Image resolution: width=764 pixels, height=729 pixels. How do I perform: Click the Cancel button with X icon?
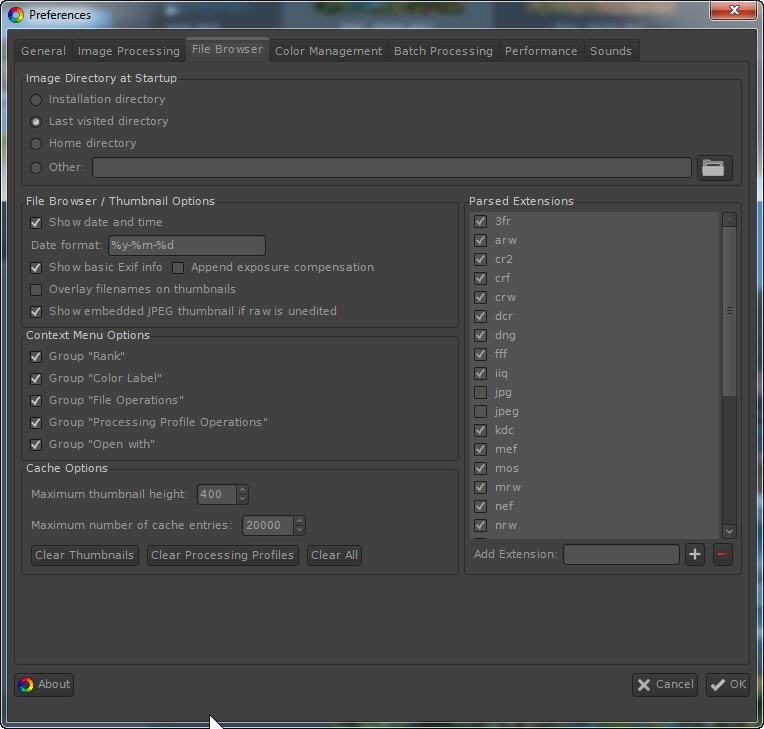click(x=664, y=685)
